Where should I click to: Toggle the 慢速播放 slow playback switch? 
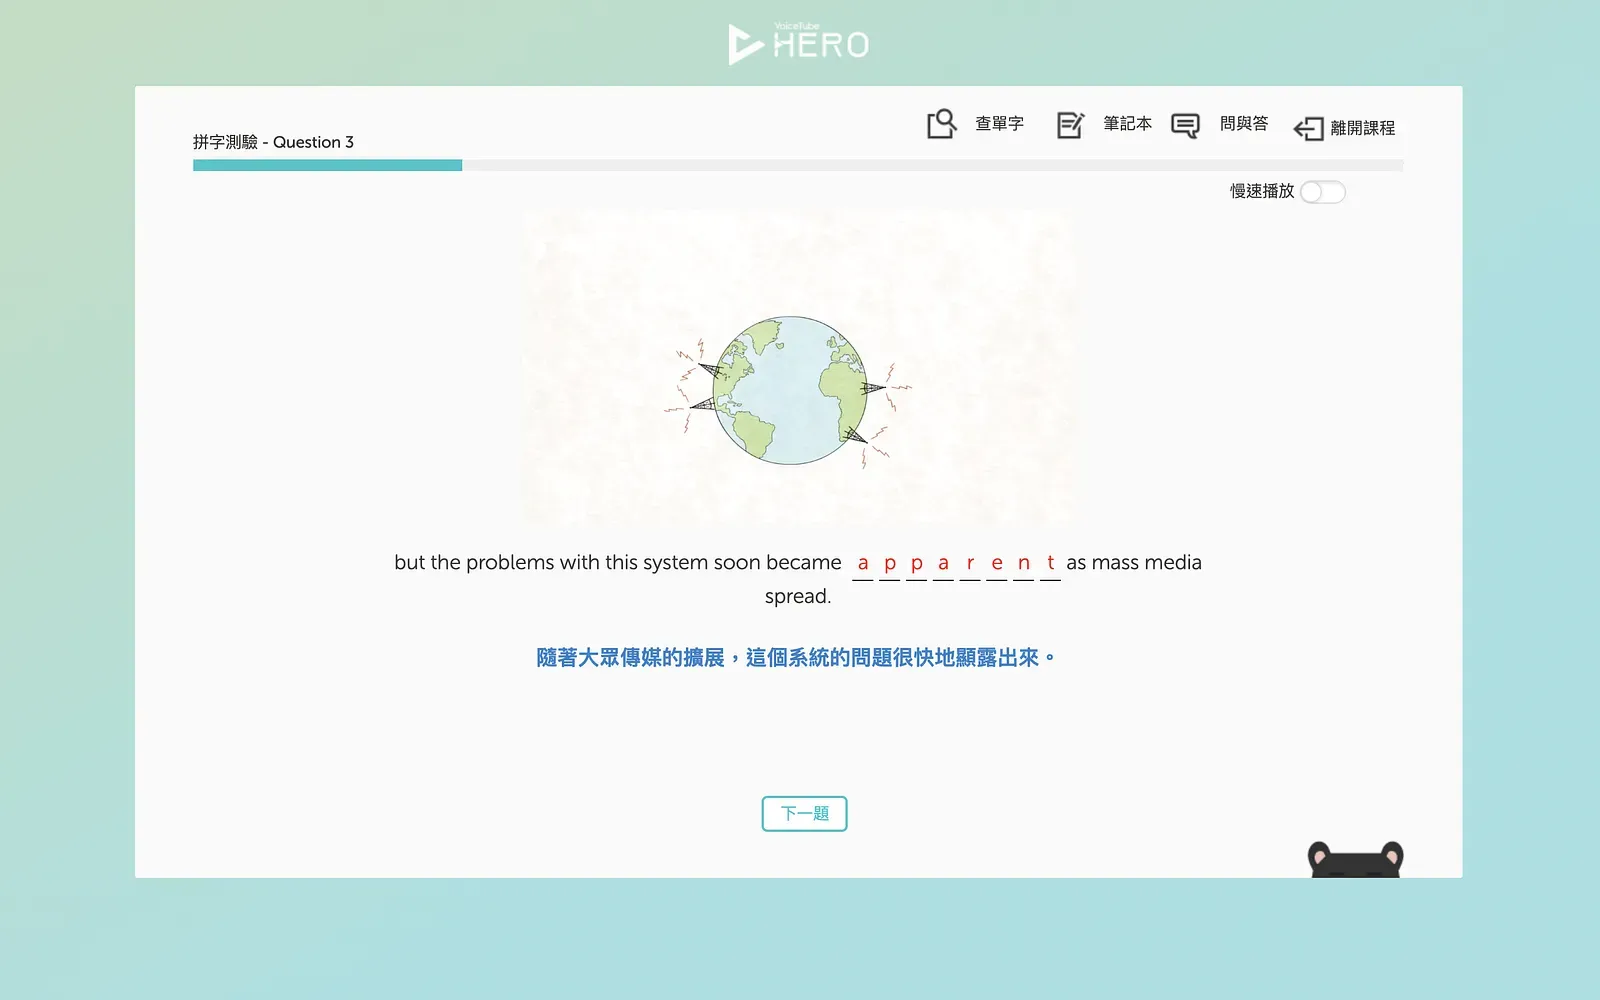(x=1323, y=192)
